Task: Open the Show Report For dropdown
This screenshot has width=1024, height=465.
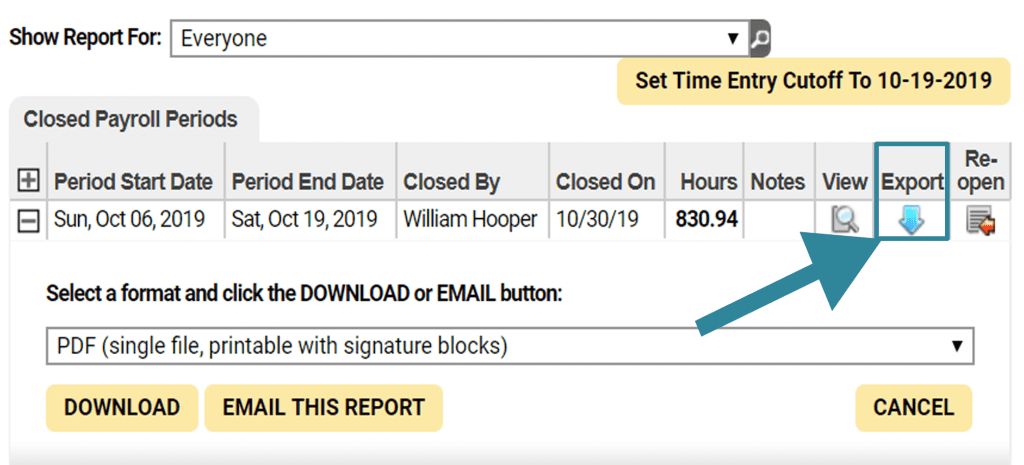Action: [460, 39]
